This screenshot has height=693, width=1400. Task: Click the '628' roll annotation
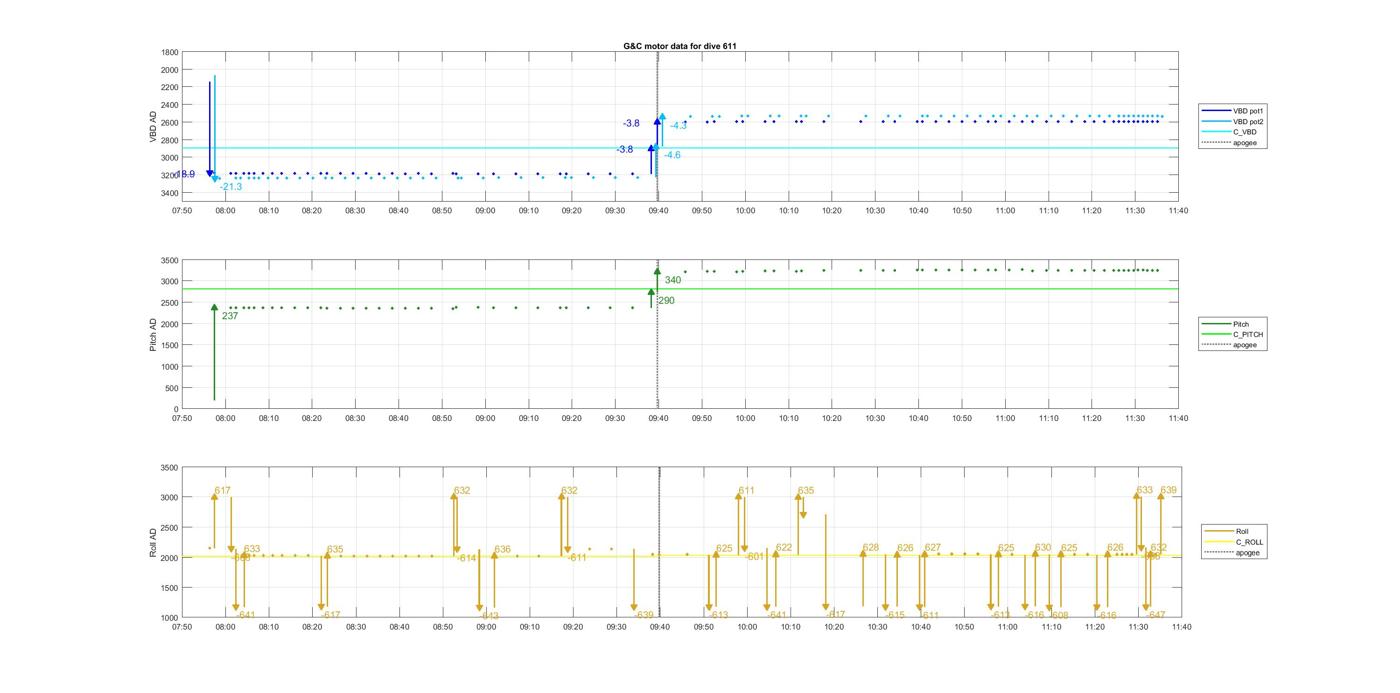click(871, 548)
